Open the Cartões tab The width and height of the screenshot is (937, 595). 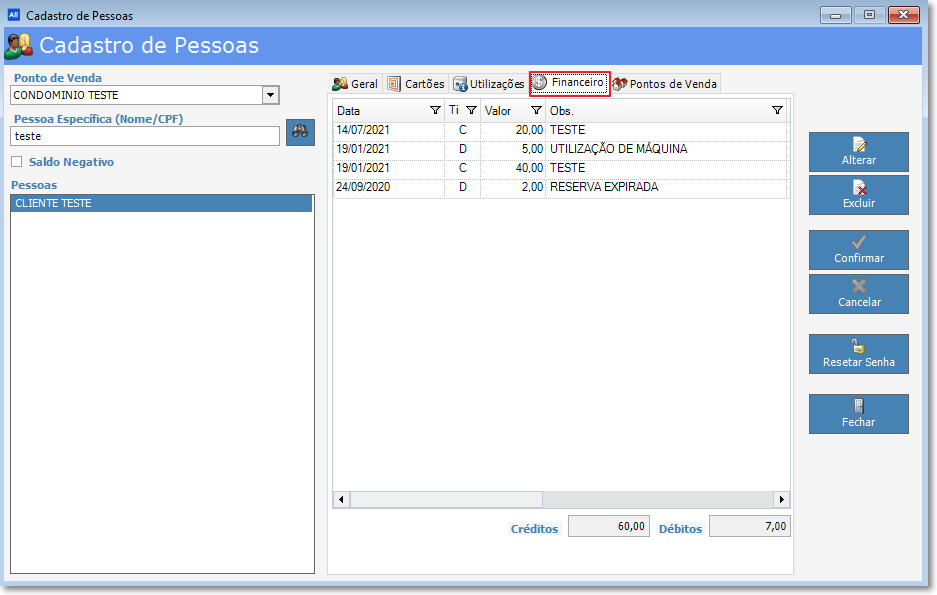[416, 84]
